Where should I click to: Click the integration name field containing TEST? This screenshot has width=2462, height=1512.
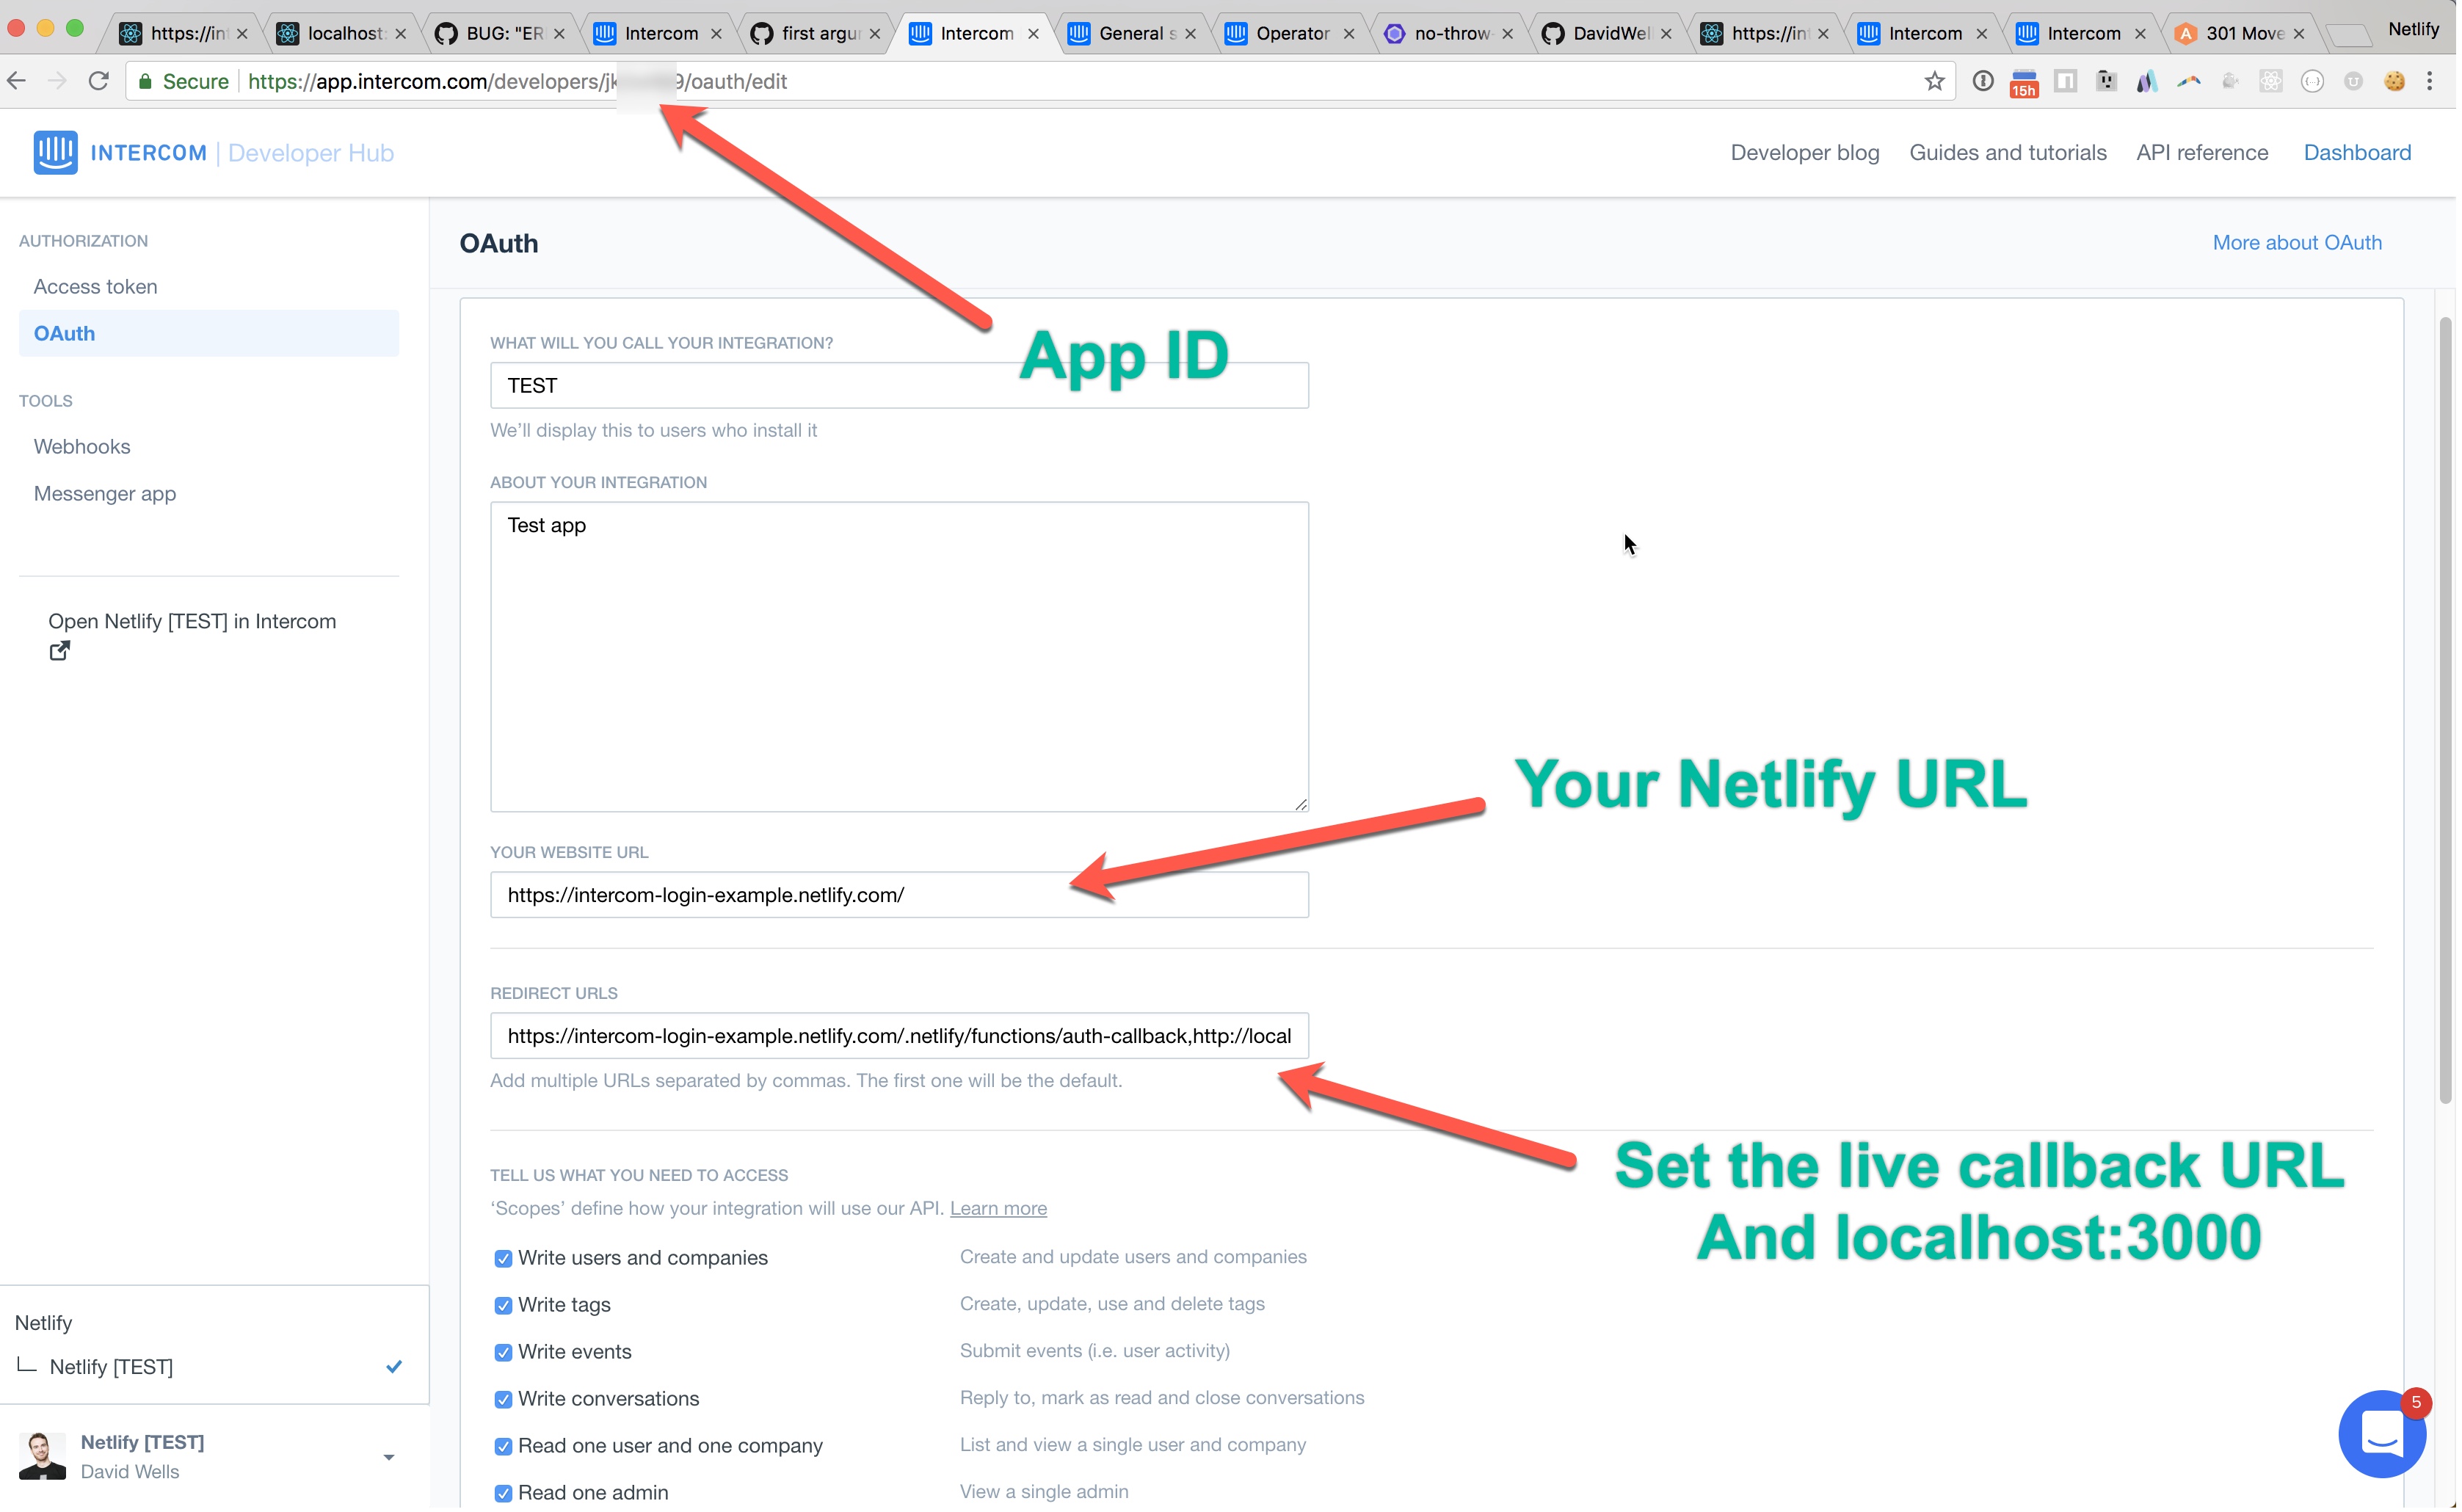901,386
